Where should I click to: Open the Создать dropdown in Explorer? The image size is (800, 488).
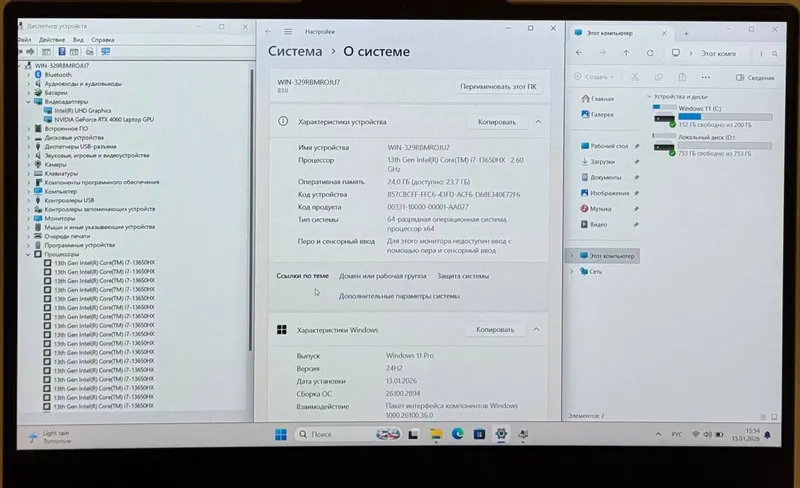coord(594,77)
